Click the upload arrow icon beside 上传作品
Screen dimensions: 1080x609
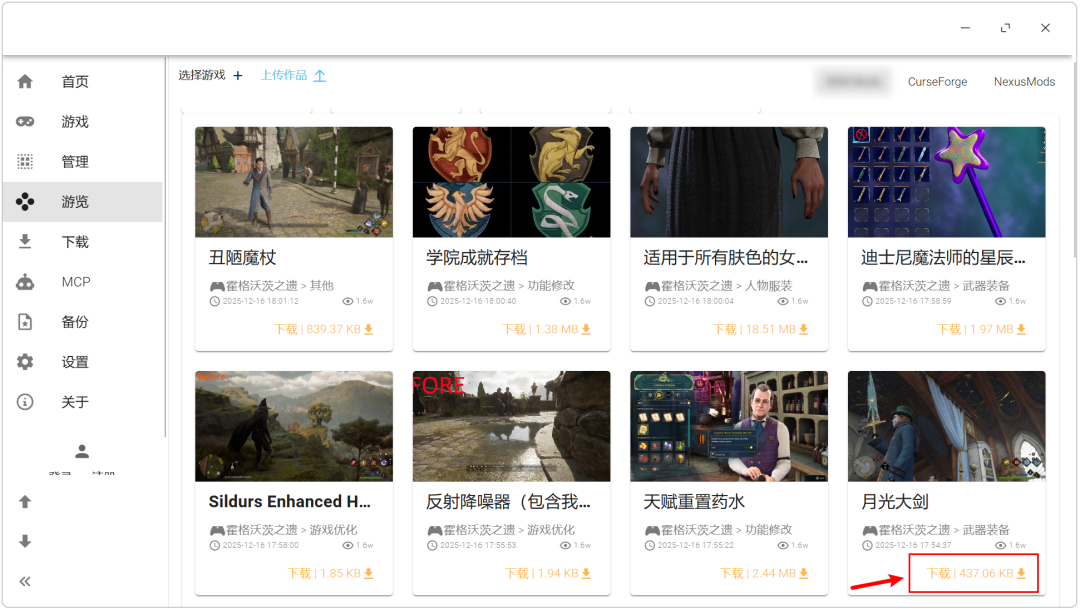(320, 76)
